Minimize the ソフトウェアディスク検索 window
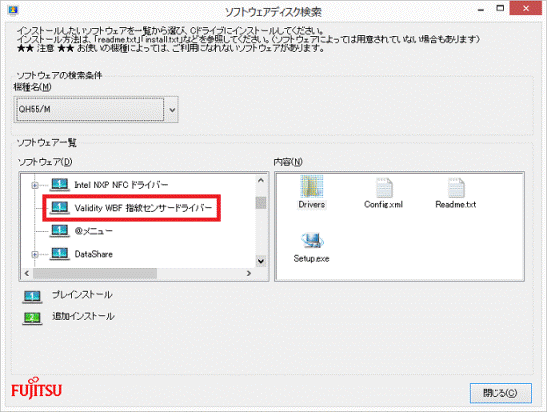Image resolution: width=547 pixels, height=412 pixels. click(481, 9)
